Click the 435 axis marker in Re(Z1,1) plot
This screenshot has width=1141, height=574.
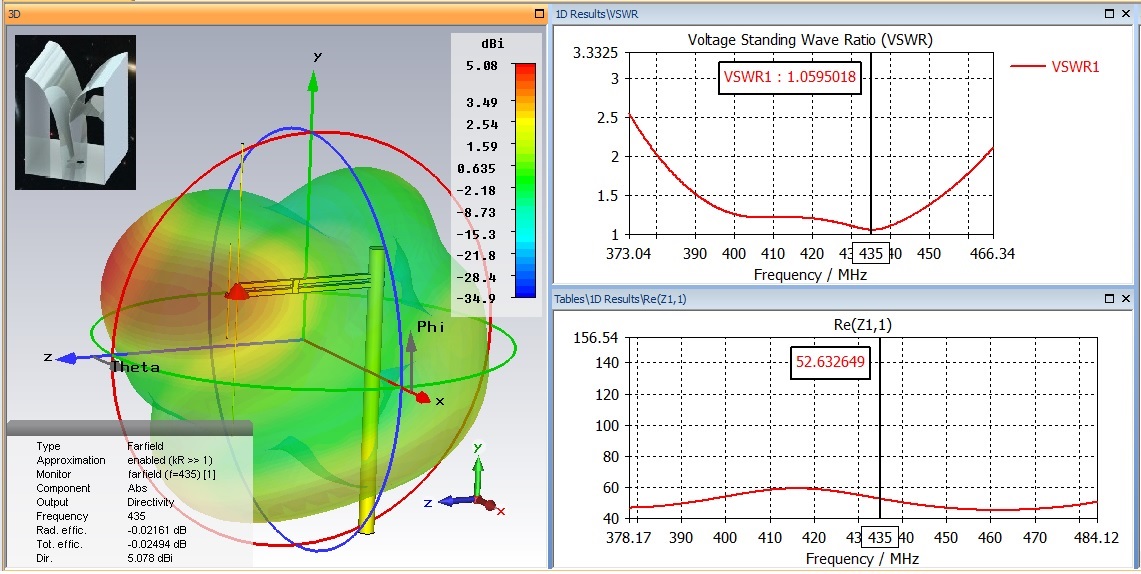pyautogui.click(x=880, y=538)
